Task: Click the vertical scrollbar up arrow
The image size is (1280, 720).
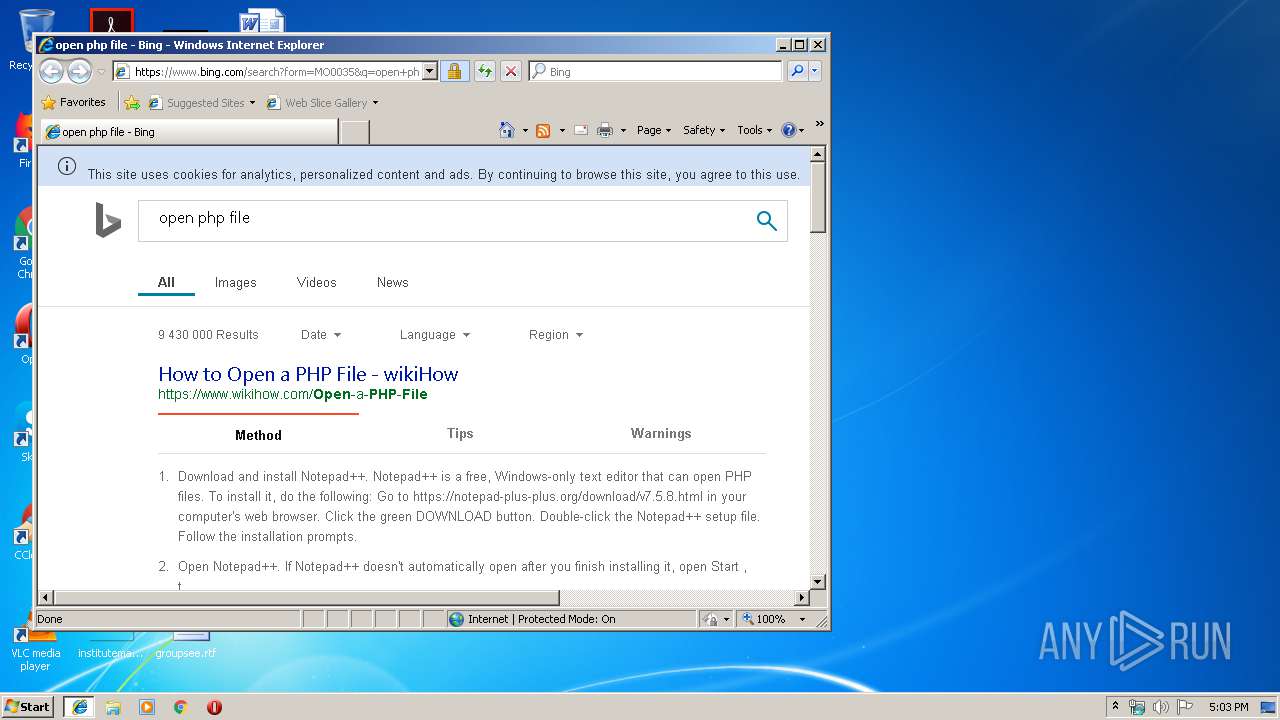Action: tap(818, 154)
